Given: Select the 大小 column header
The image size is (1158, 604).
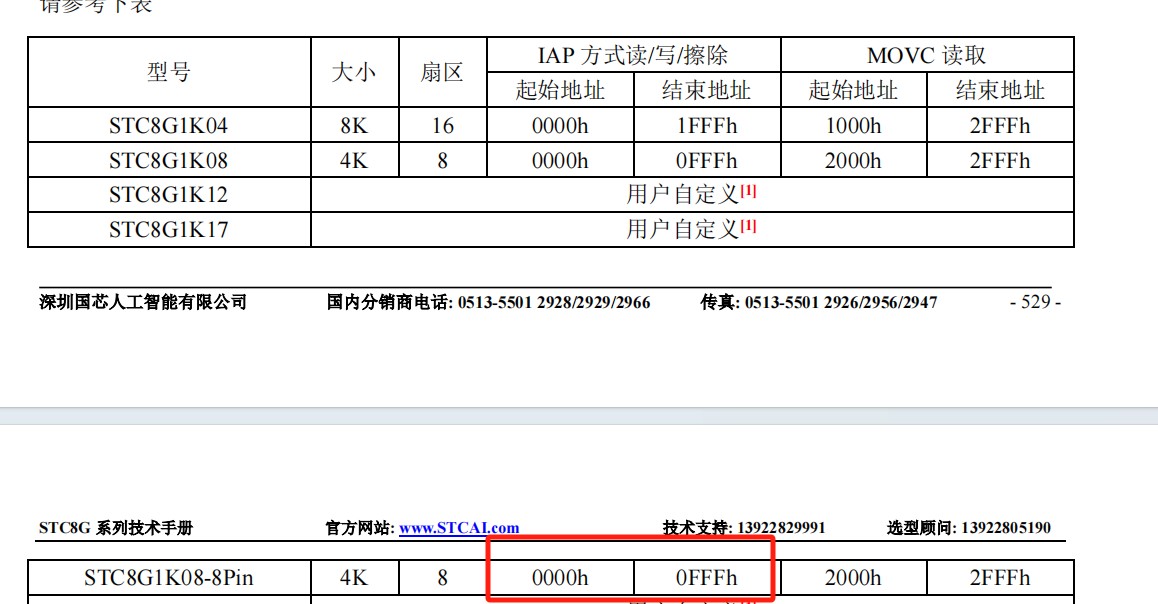Looking at the screenshot, I should (x=354, y=72).
